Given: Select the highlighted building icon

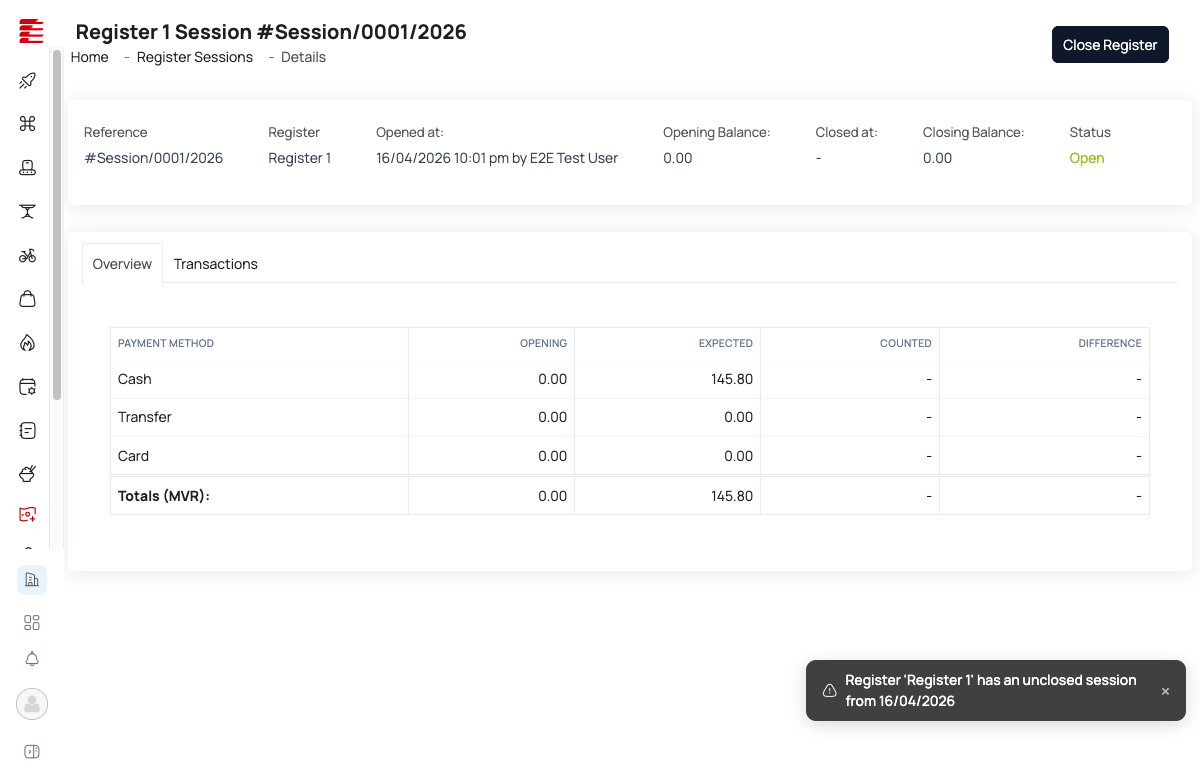Looking at the screenshot, I should coord(32,580).
